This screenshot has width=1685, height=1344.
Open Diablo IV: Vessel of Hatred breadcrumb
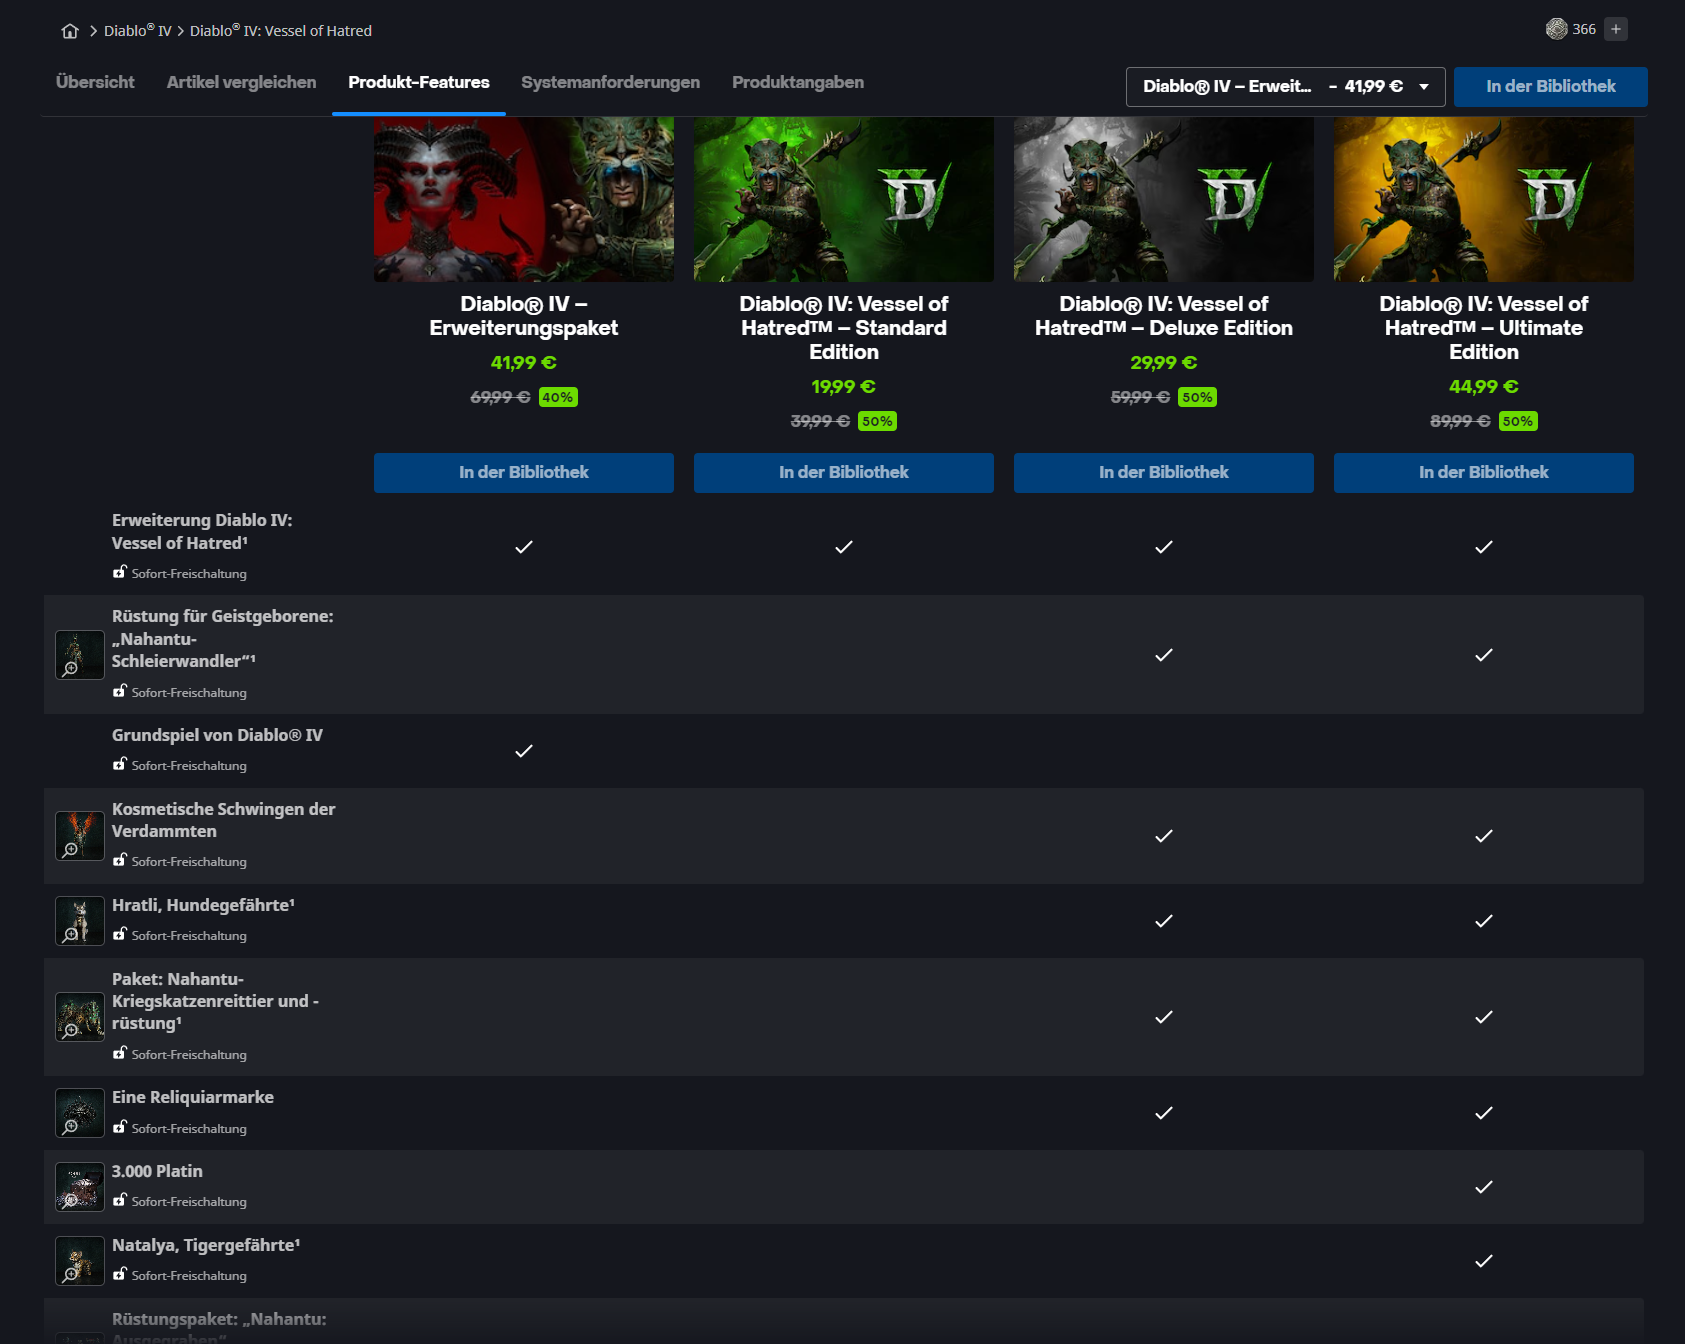(x=281, y=31)
